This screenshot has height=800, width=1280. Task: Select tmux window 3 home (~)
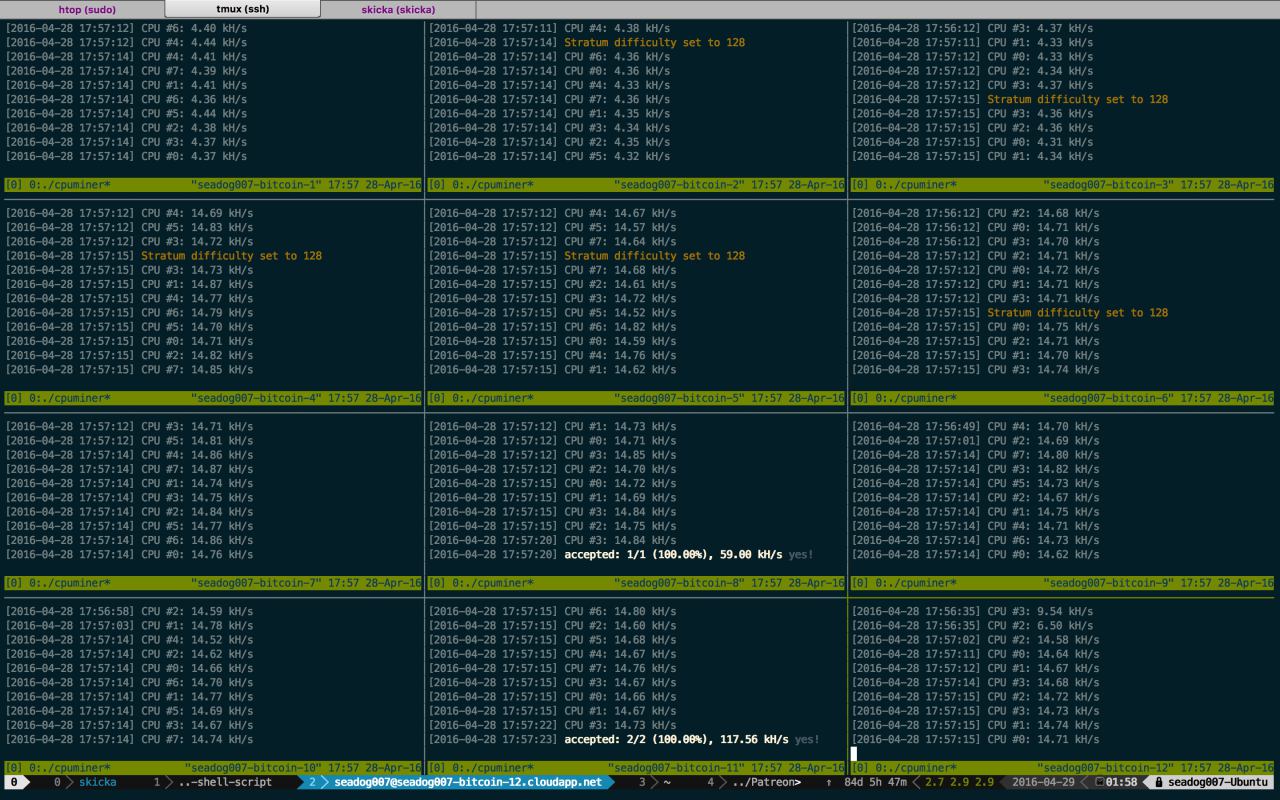pos(655,782)
